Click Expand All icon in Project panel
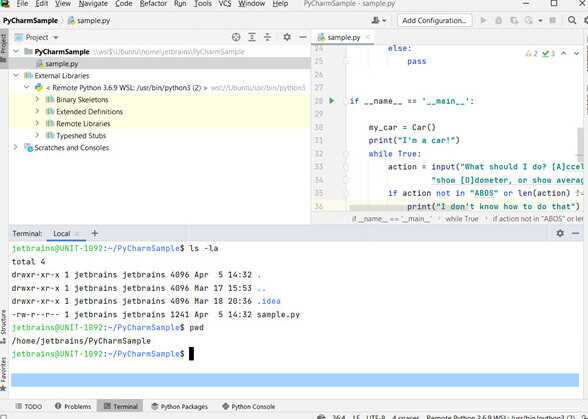The height and width of the screenshot is (419, 588). point(252,37)
